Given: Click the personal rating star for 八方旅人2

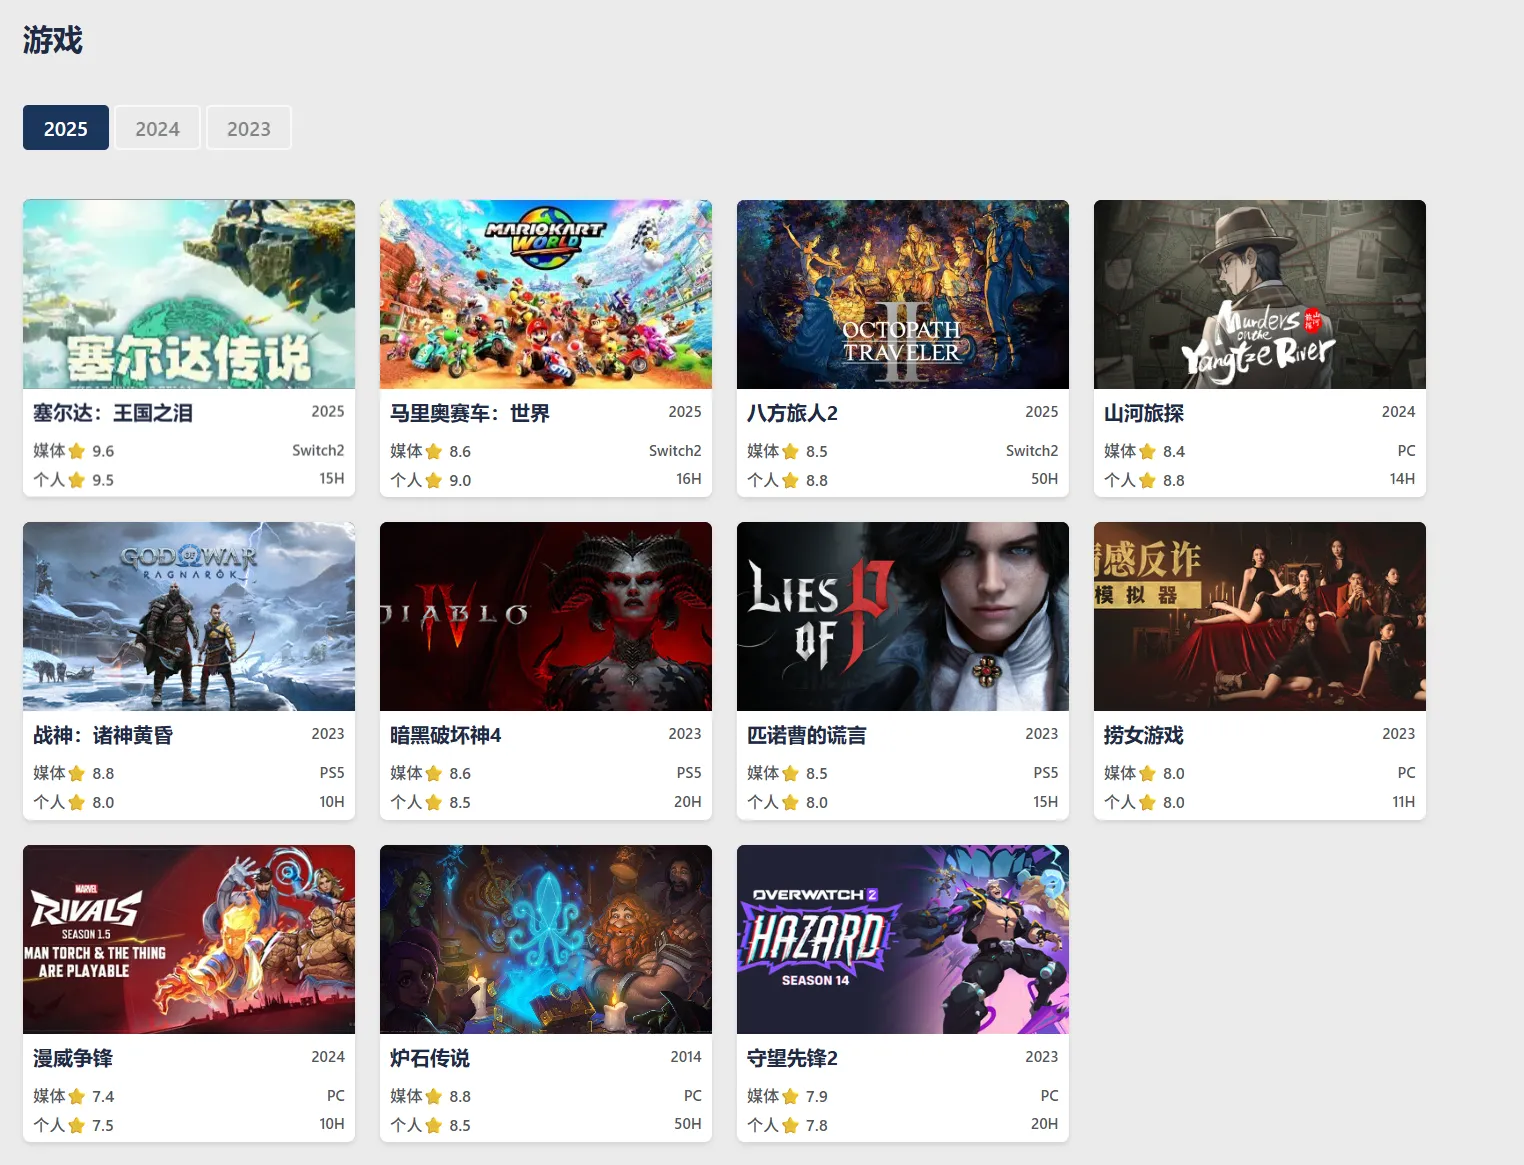Looking at the screenshot, I should click(x=791, y=480).
